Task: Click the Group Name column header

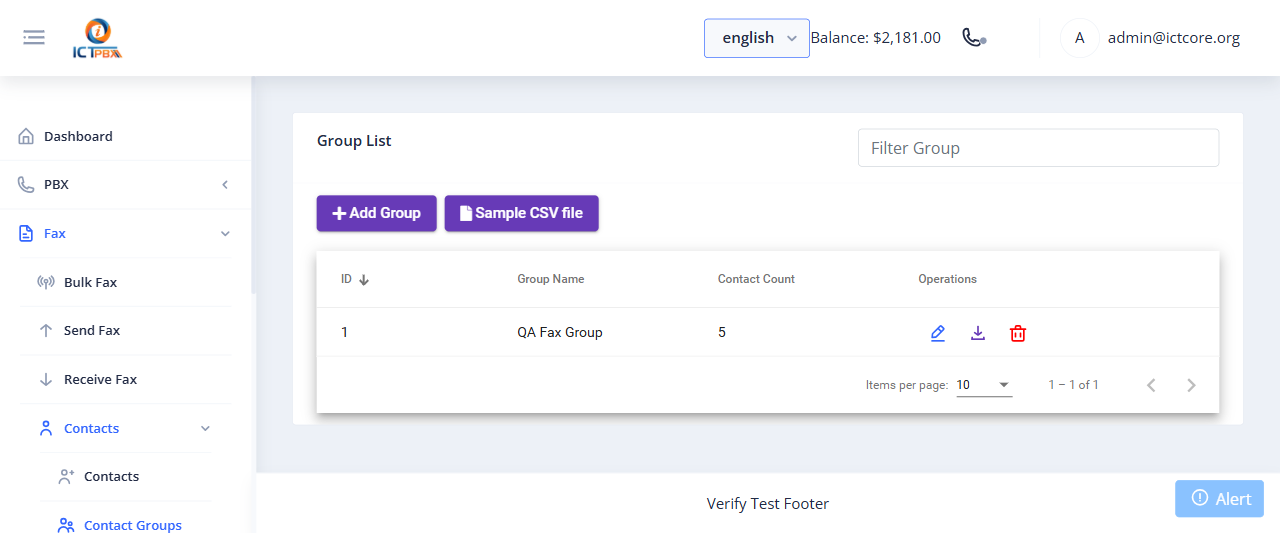Action: 551,279
